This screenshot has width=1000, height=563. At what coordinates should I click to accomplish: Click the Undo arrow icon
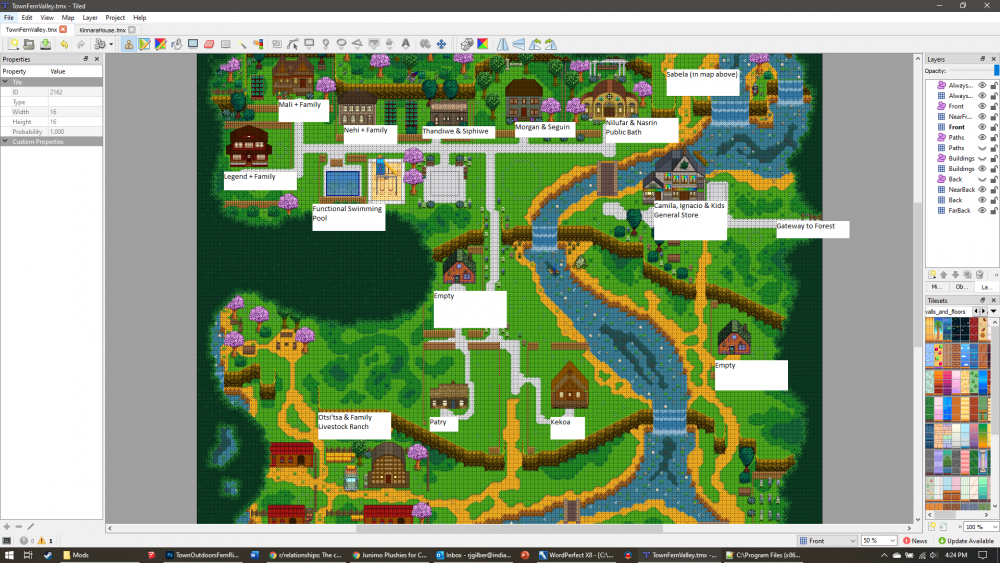(64, 44)
